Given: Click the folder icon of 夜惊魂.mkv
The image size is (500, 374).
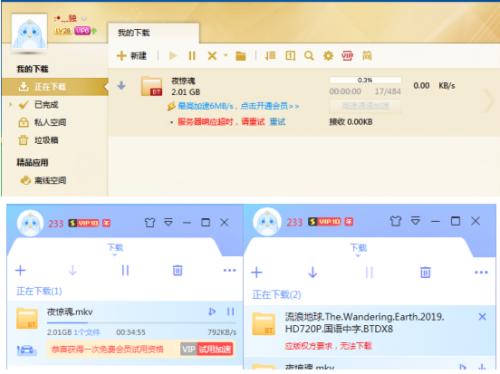Looking at the screenshot, I should tap(27, 319).
